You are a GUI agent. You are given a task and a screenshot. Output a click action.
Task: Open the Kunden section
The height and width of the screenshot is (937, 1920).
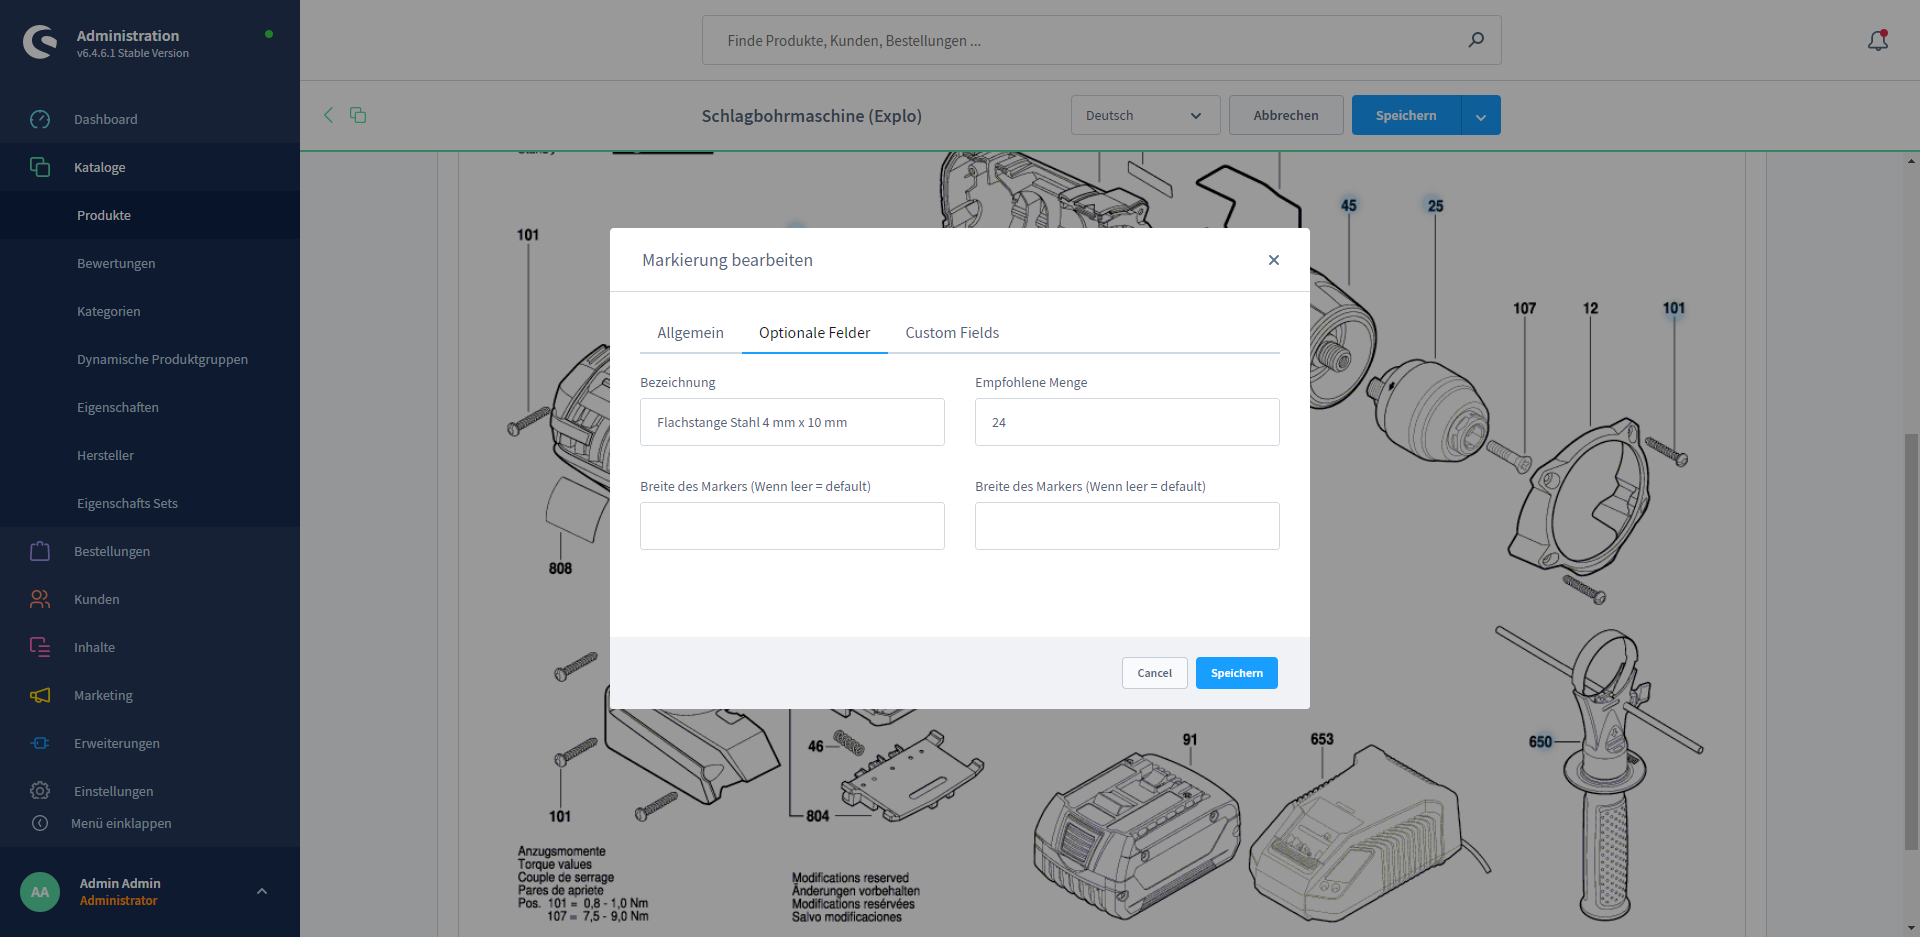click(x=96, y=599)
